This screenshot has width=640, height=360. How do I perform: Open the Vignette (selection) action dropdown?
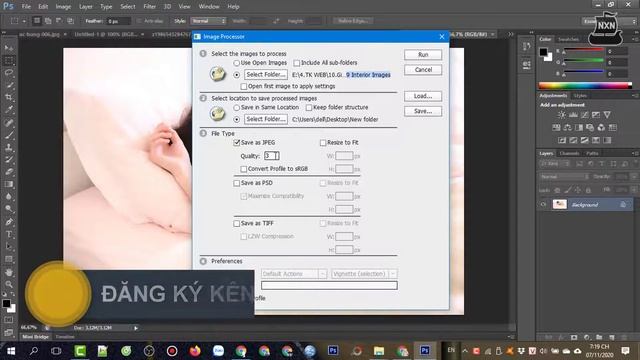click(x=364, y=273)
